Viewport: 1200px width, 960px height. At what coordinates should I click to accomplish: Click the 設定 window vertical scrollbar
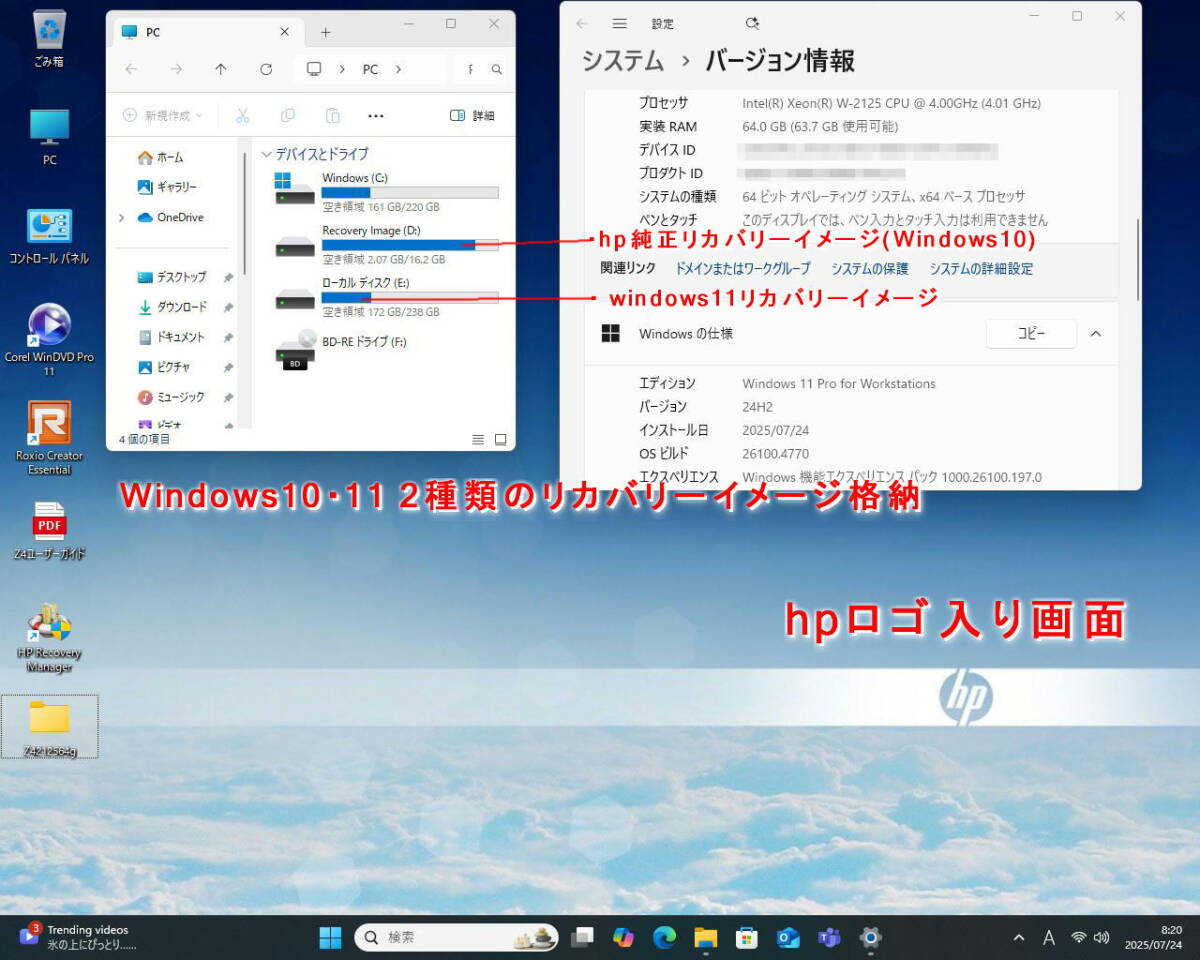point(1137,260)
